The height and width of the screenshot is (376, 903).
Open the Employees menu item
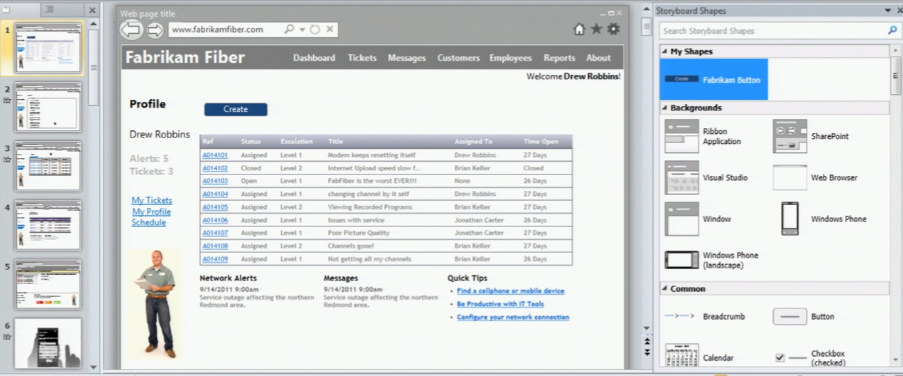tap(510, 58)
